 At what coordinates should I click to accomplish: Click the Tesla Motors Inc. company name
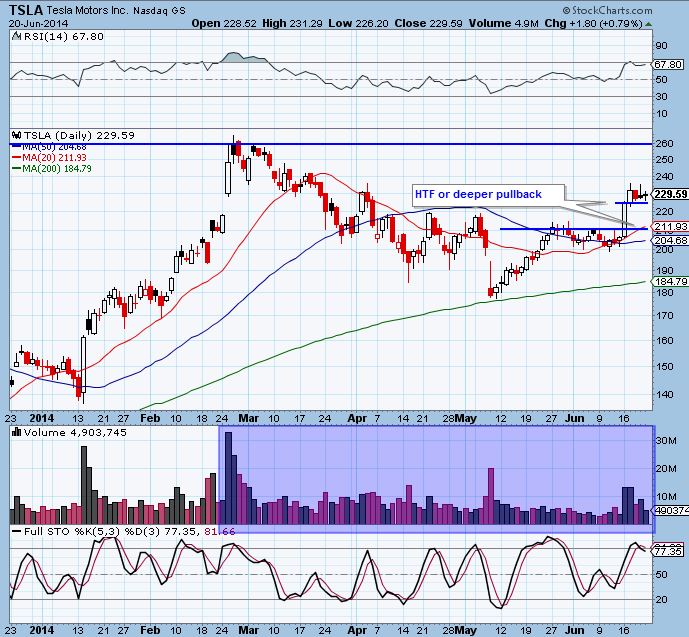click(87, 10)
